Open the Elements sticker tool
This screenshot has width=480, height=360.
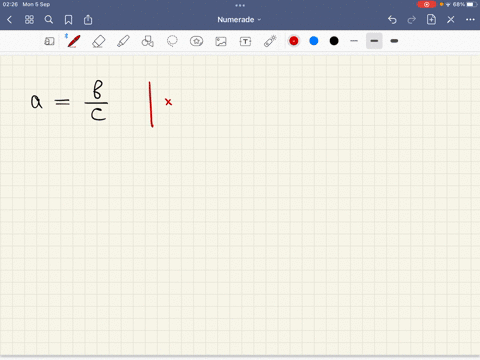point(196,41)
